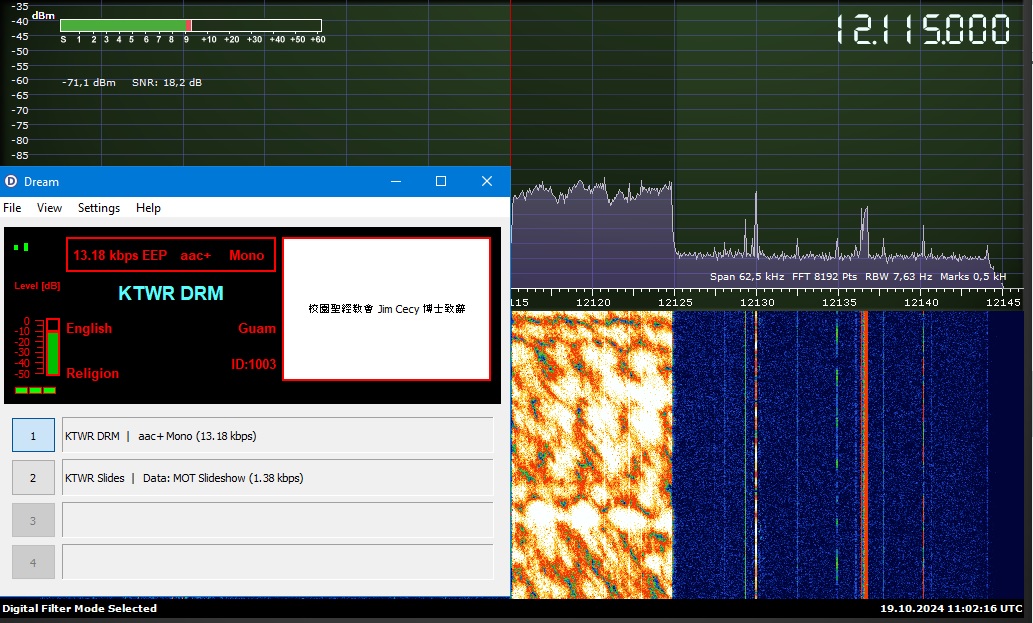The image size is (1033, 623).
Task: Click the S-meter signal strength bar
Action: (x=190, y=26)
